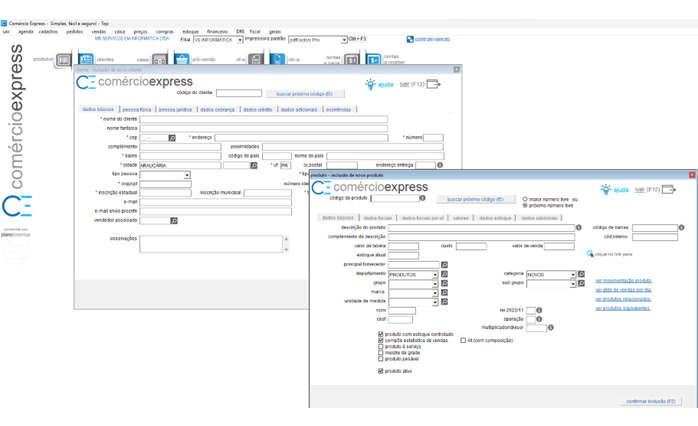The height and width of the screenshot is (426, 698).
Task: Open the pré-venda basket icon
Action: (x=182, y=60)
